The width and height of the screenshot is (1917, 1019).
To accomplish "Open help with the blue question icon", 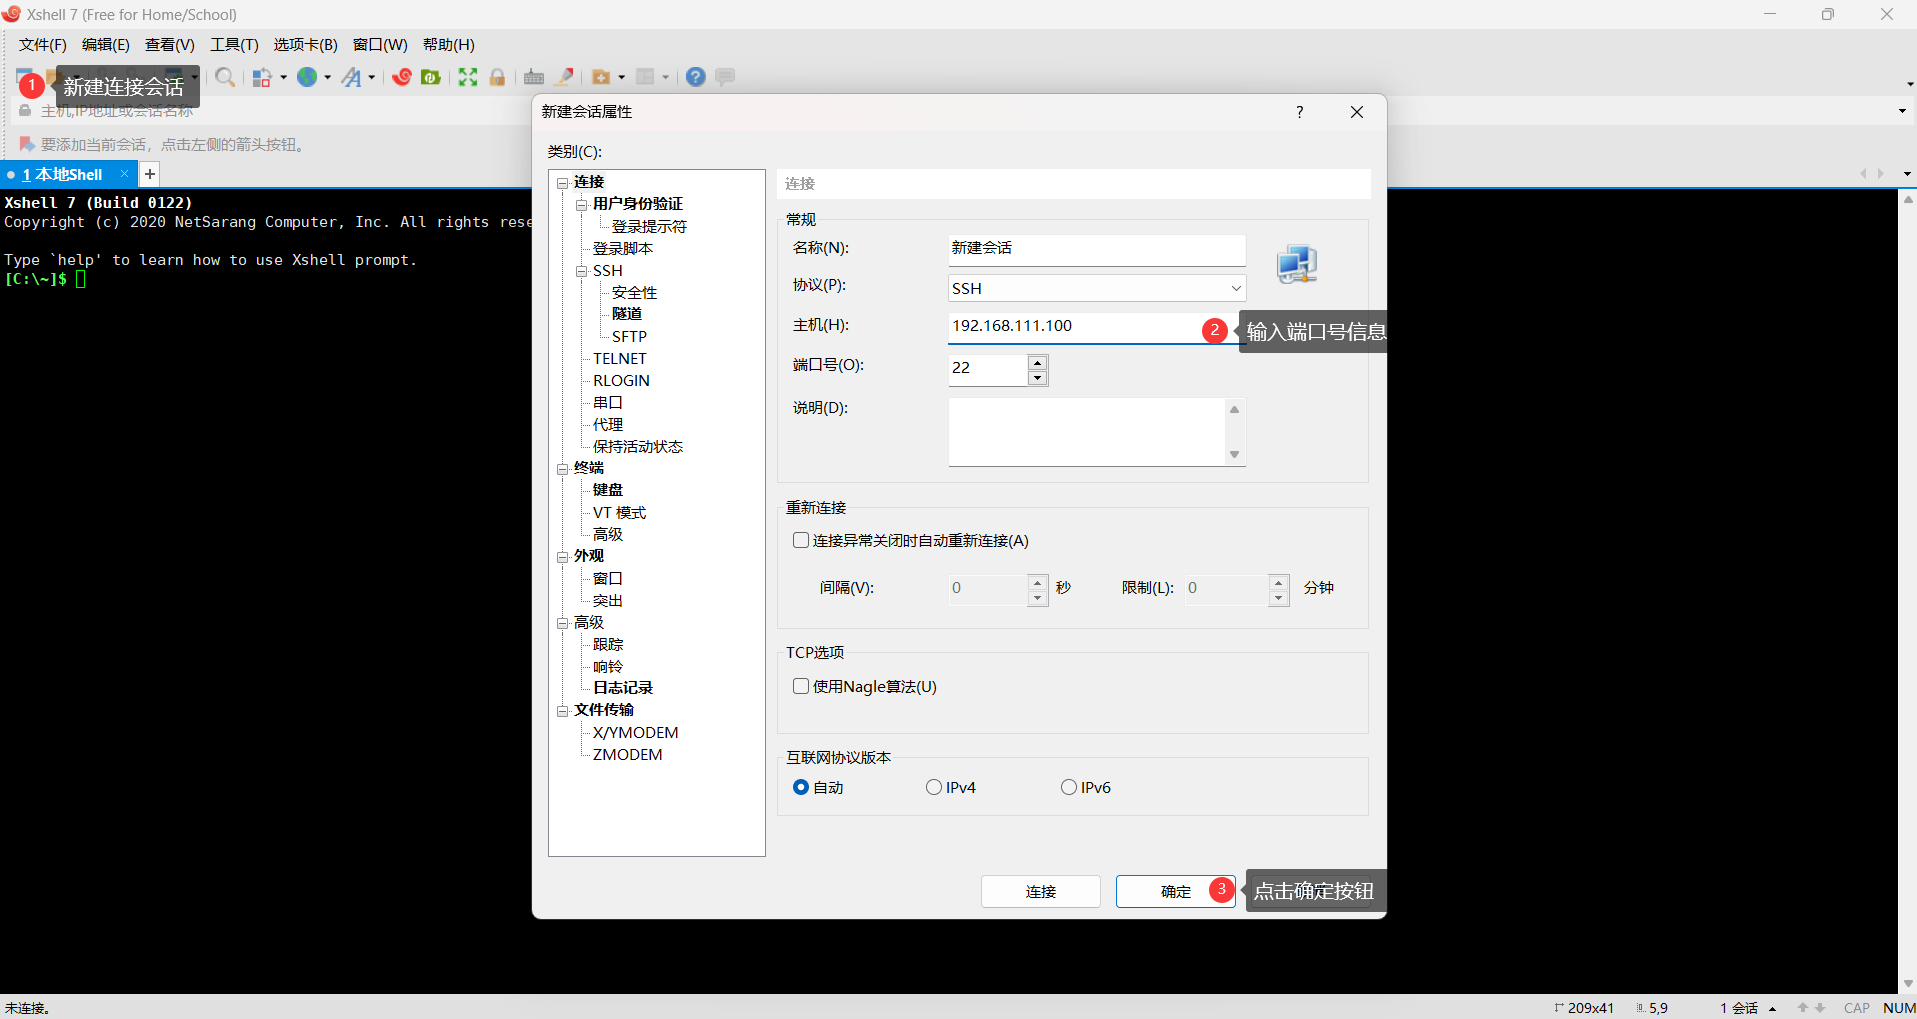I will pyautogui.click(x=696, y=77).
